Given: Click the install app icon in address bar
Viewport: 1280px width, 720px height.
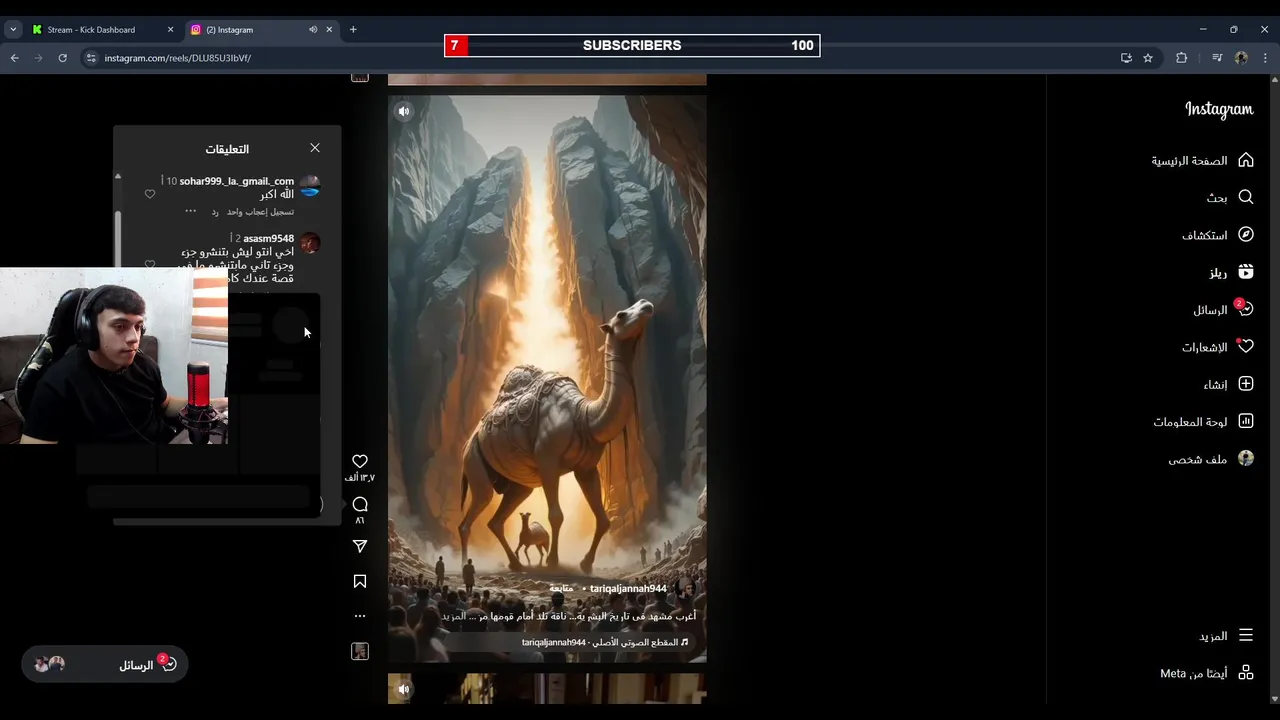Looking at the screenshot, I should [1126, 58].
